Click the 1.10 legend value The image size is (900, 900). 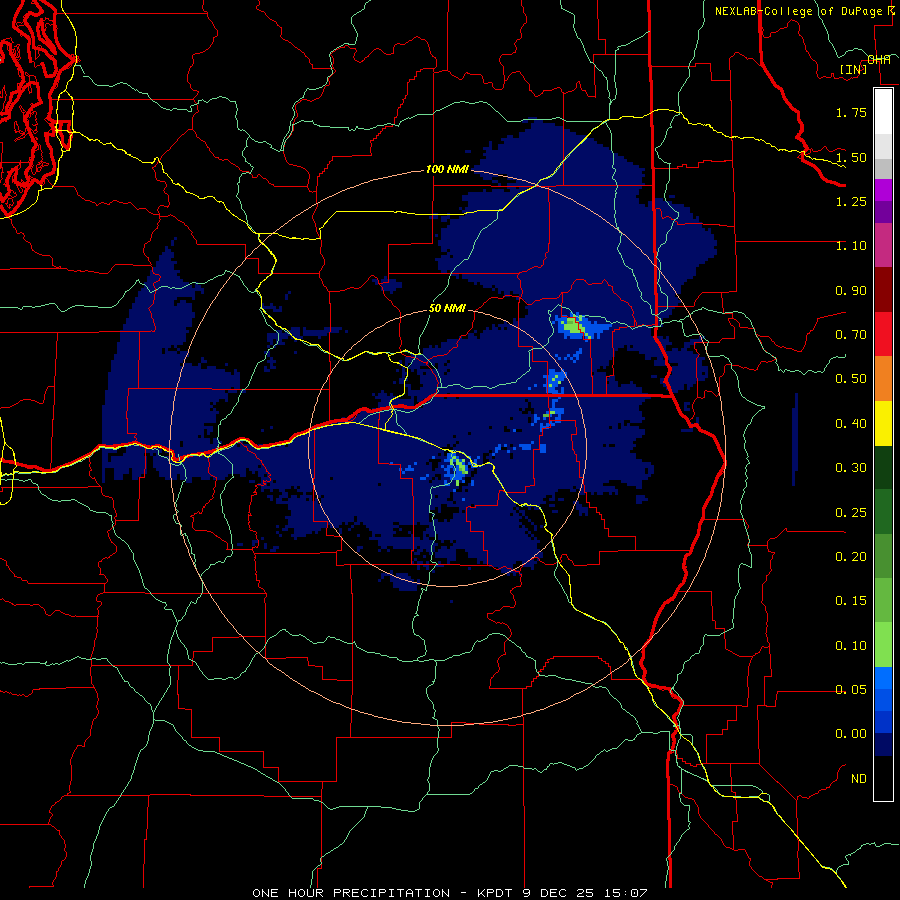[x=851, y=246]
